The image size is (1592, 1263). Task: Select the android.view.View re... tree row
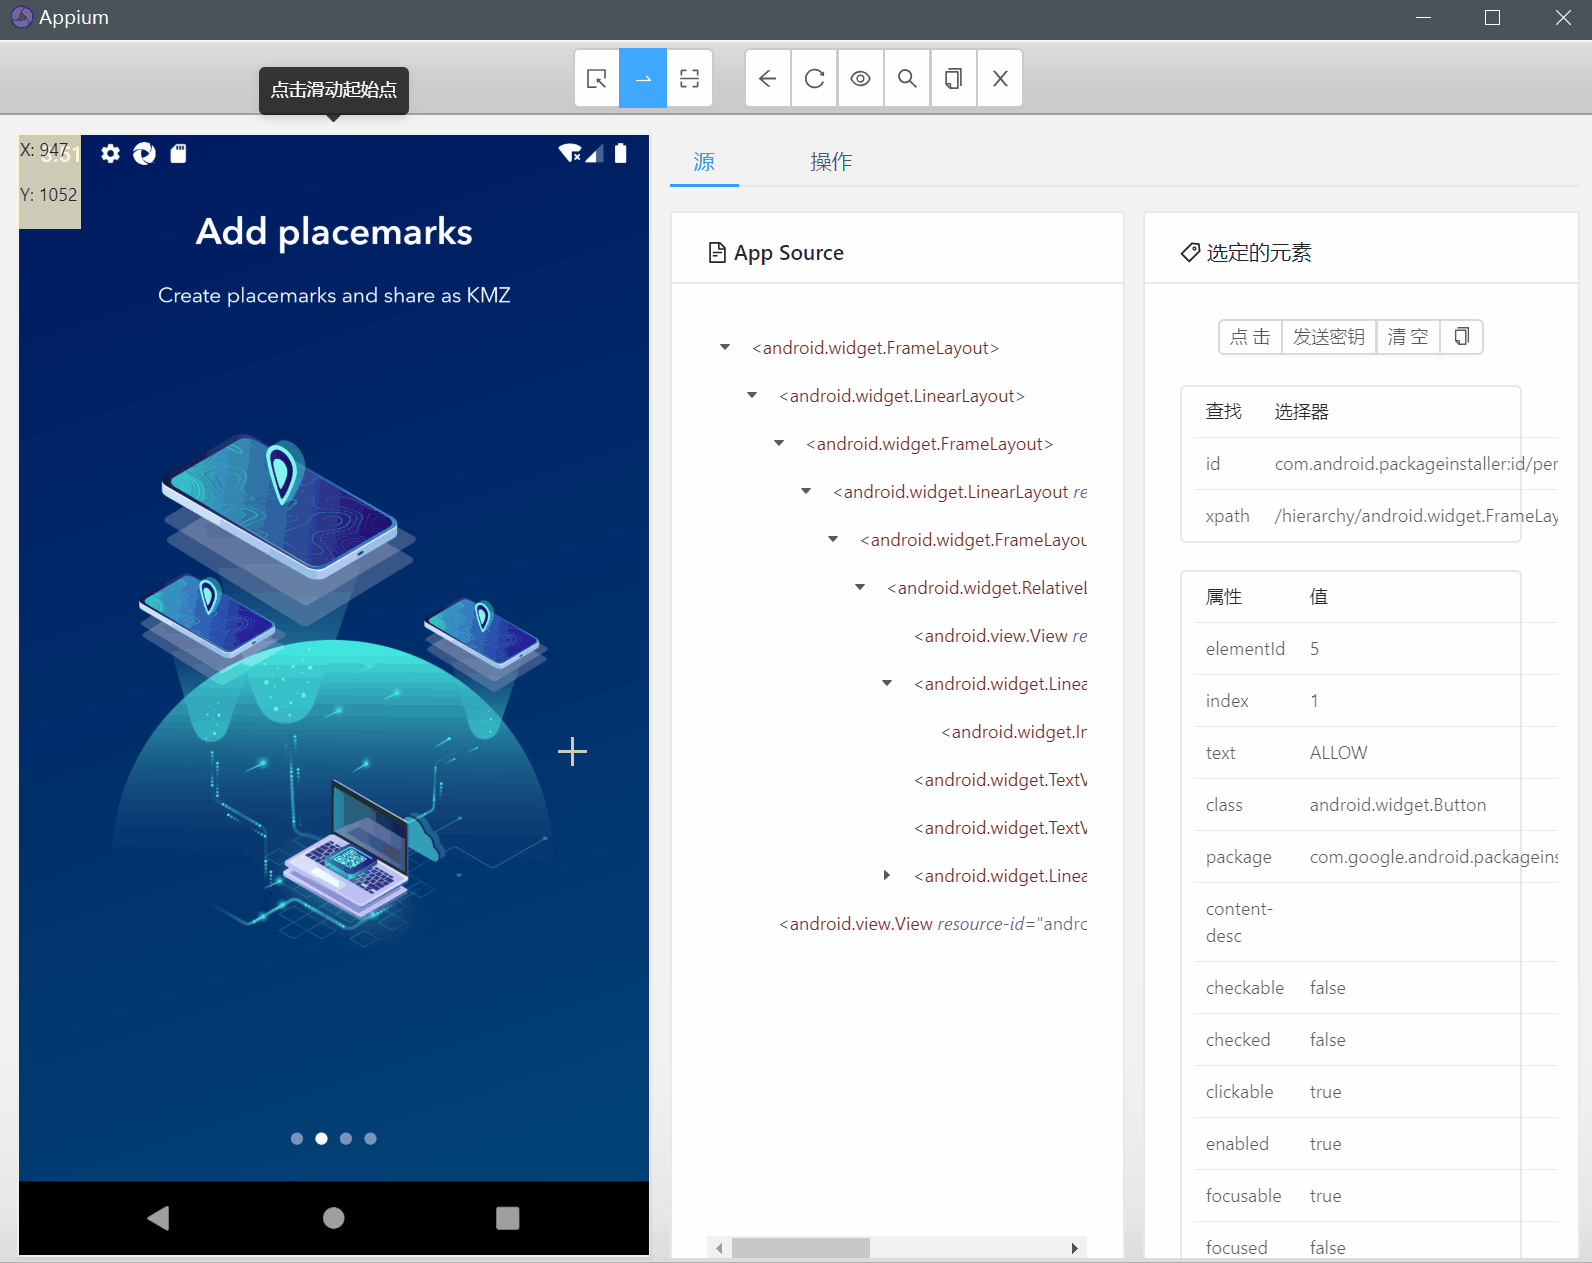(x=1000, y=636)
